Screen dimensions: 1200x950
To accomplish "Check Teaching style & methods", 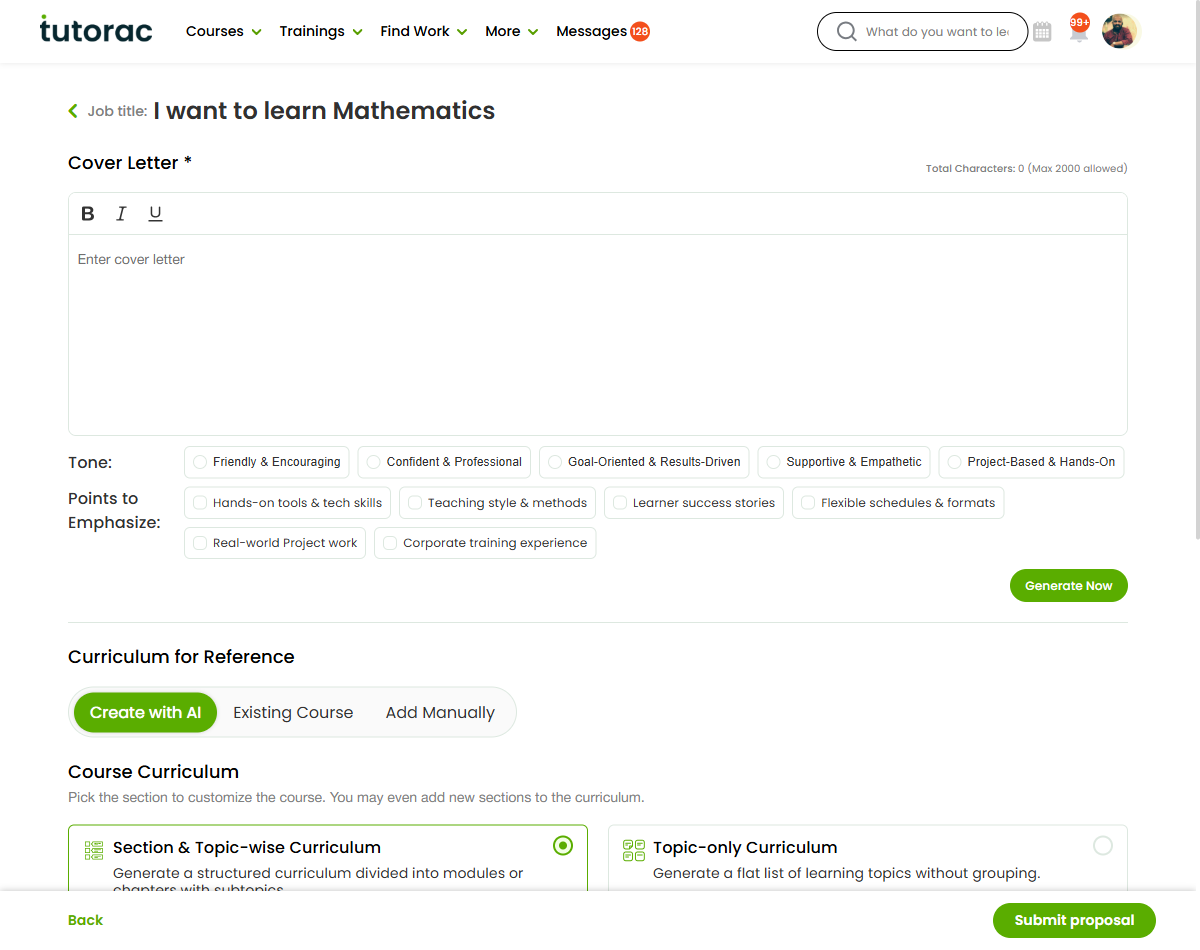I will pyautogui.click(x=498, y=503).
